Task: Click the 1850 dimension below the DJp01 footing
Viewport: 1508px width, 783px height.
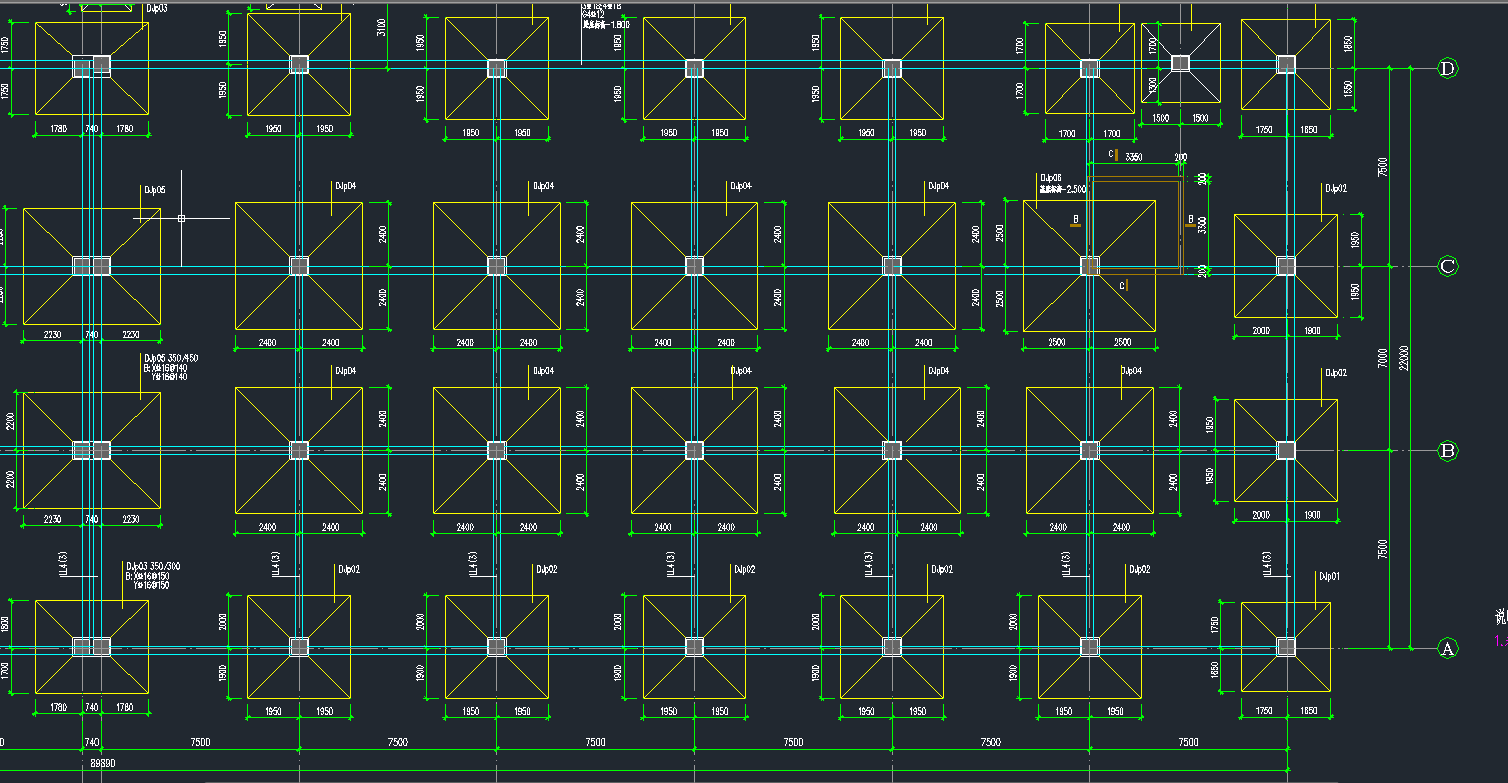Action: coord(1310,710)
